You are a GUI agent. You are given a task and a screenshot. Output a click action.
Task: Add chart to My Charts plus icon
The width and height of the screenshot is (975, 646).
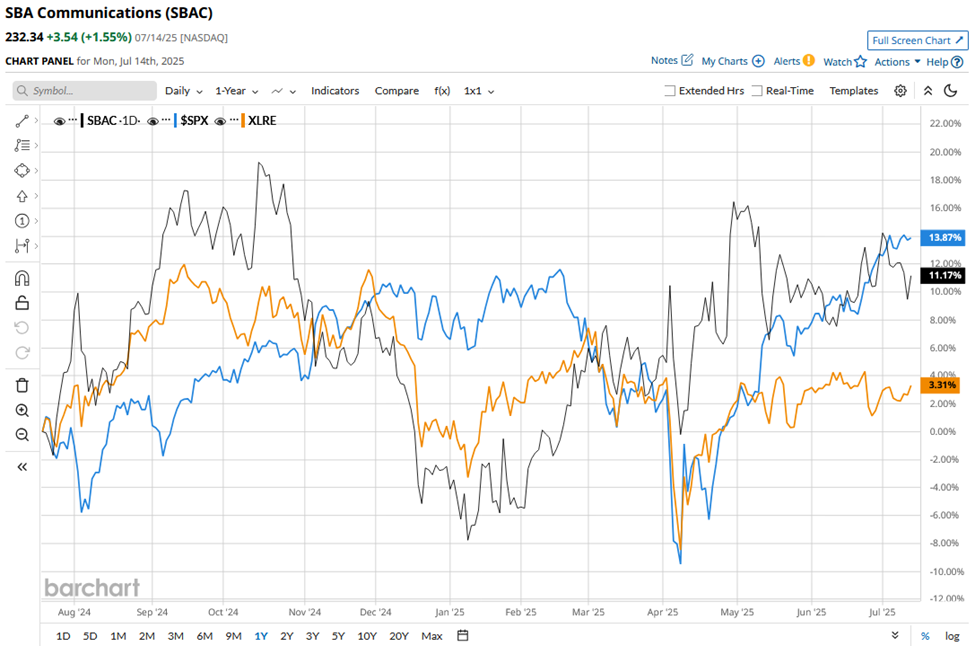point(758,61)
